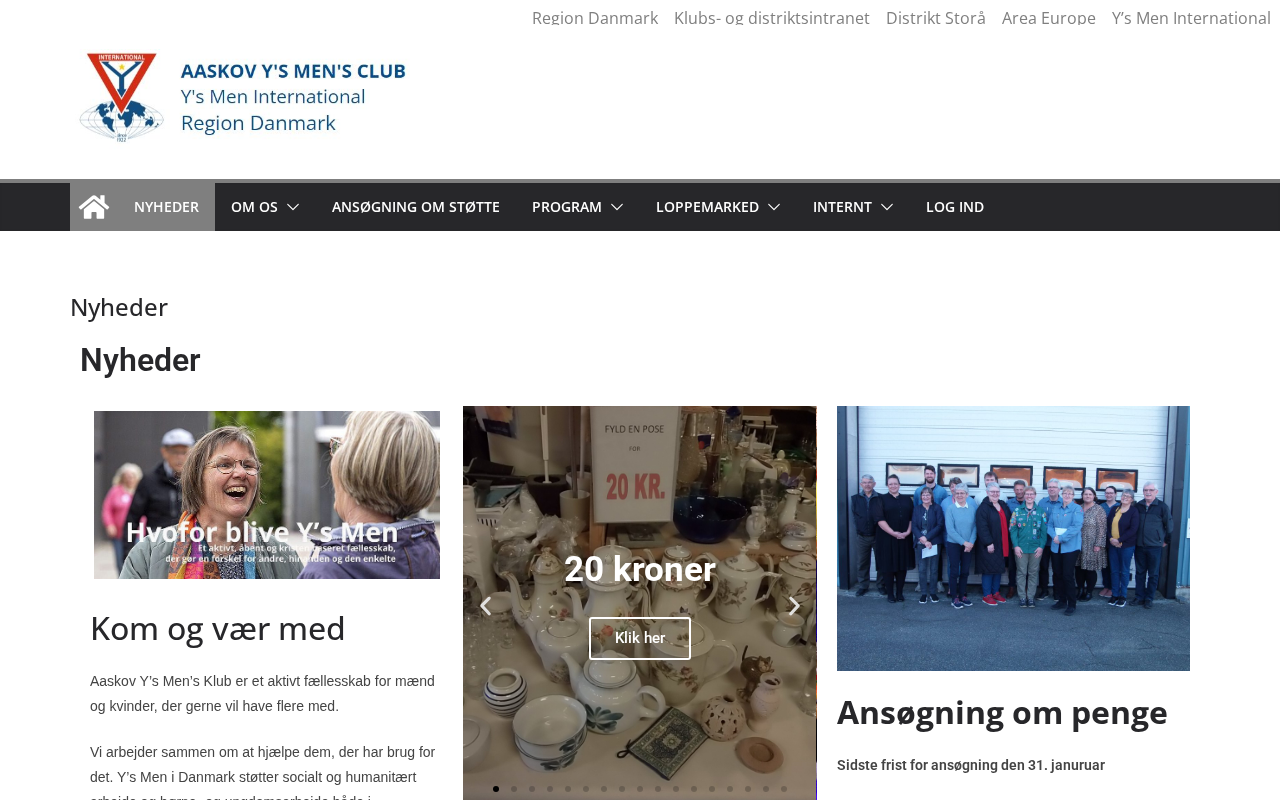Go to previous slide with left arrow
The height and width of the screenshot is (800, 1280).
tap(485, 606)
